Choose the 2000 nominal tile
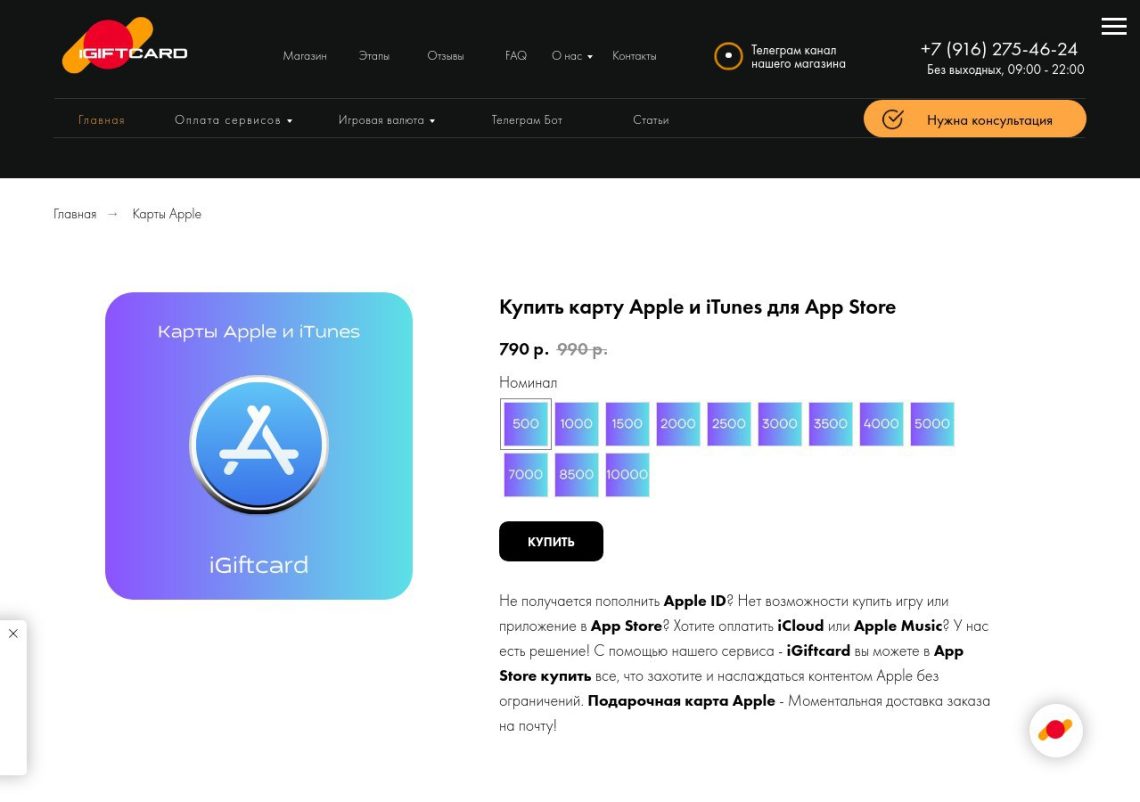1140x802 pixels. pyautogui.click(x=678, y=424)
